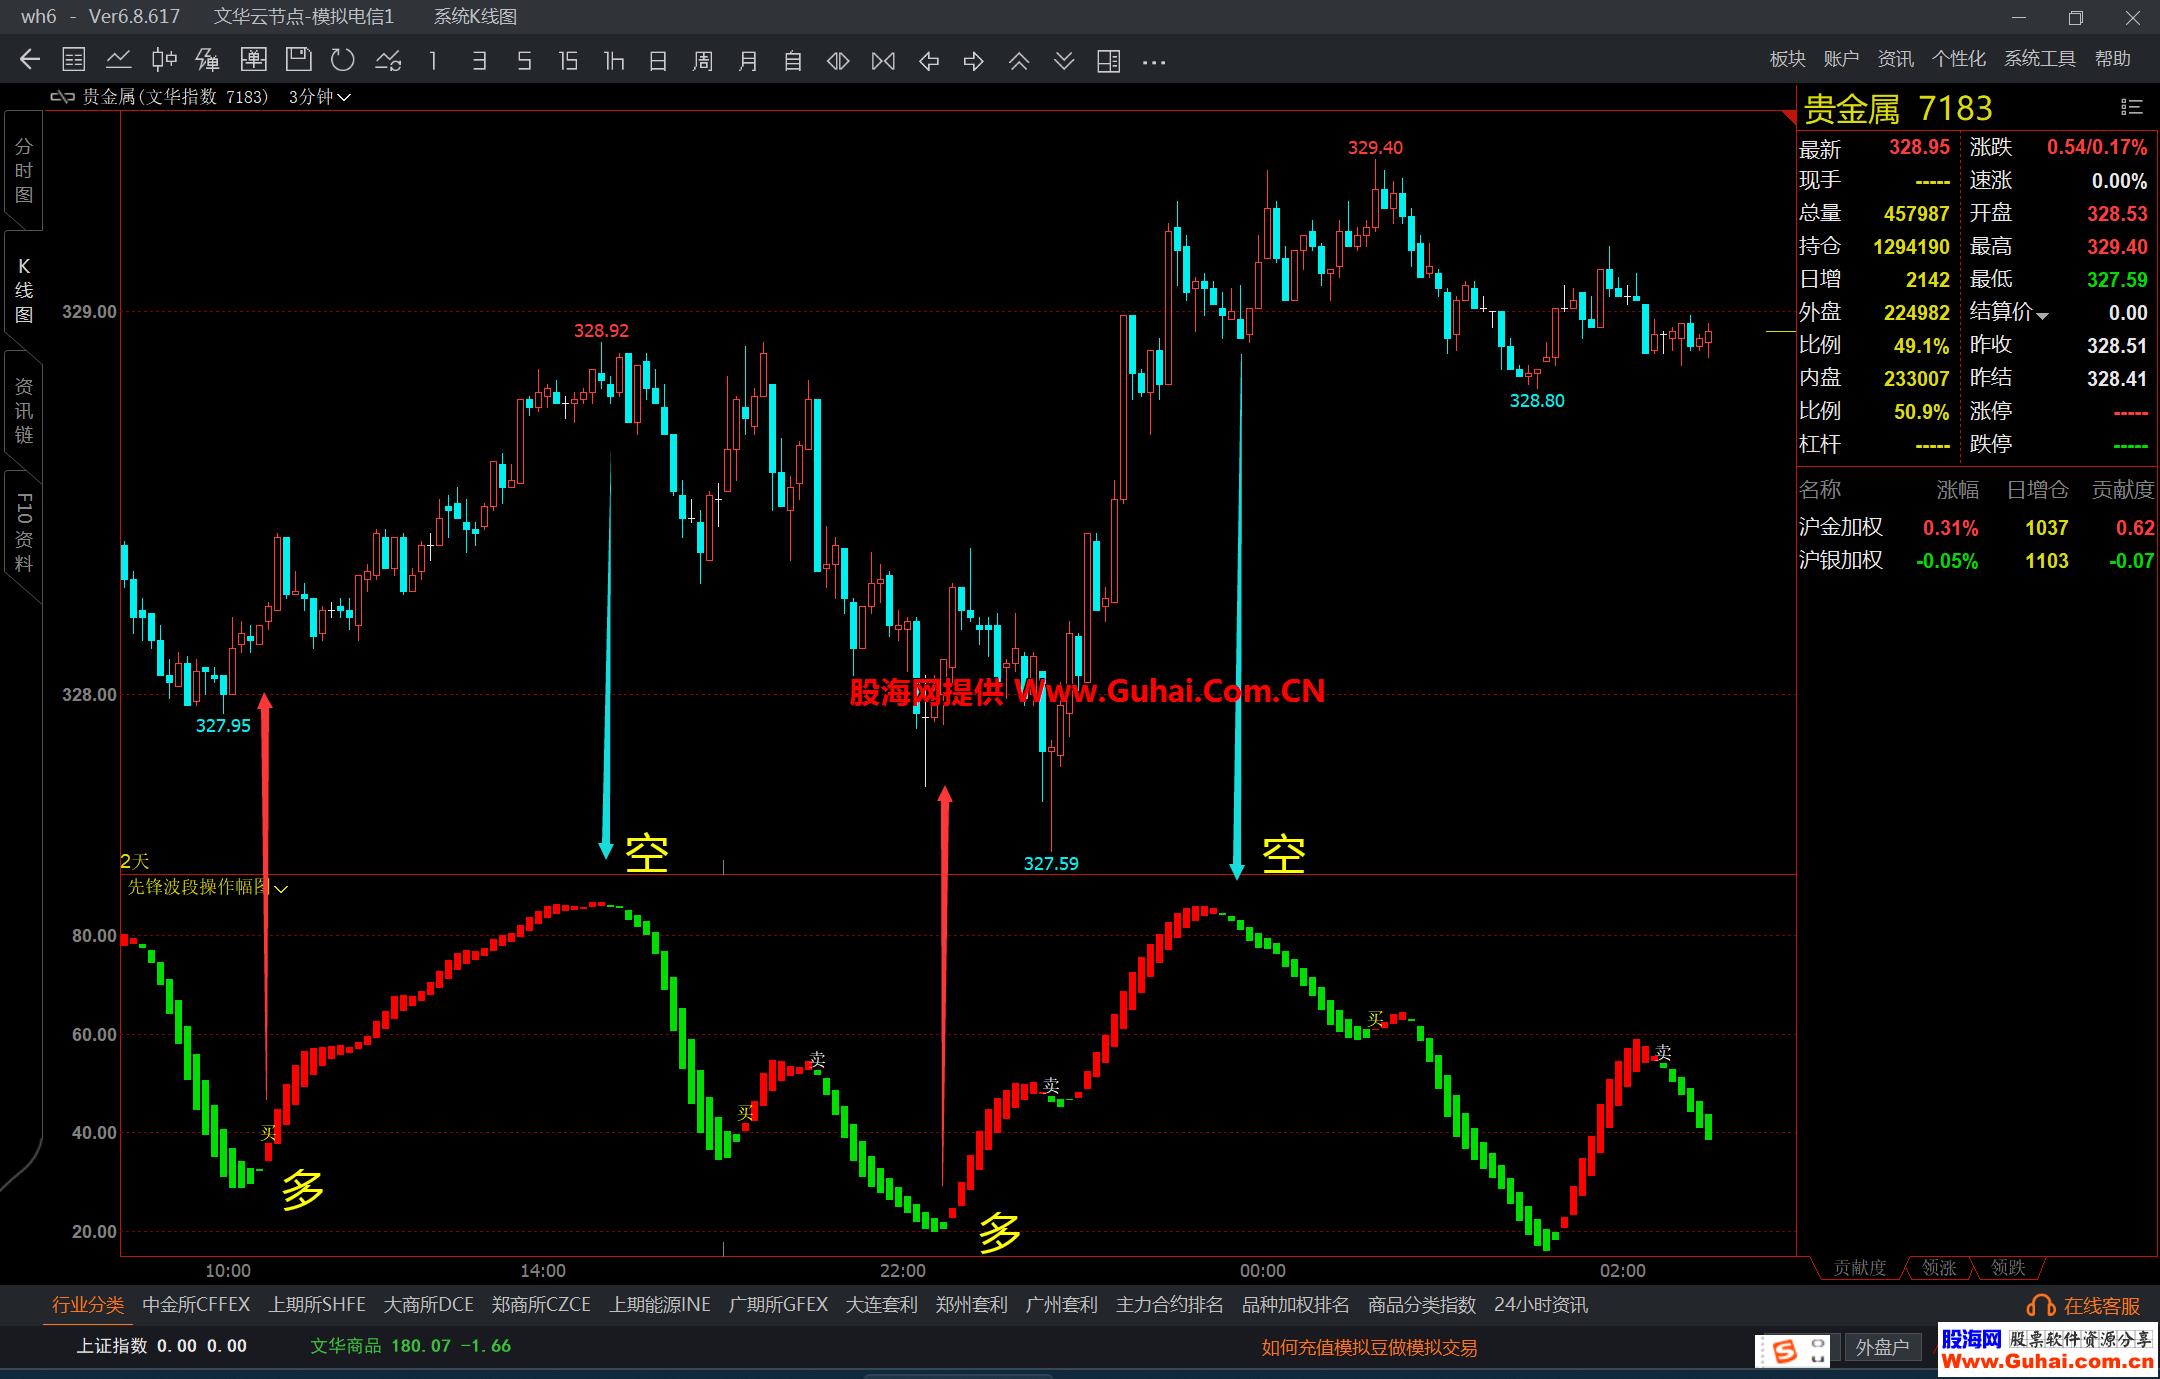Screen dimensions: 2160x1379
Task: Open the 系统工具 menu
Action: [2039, 59]
